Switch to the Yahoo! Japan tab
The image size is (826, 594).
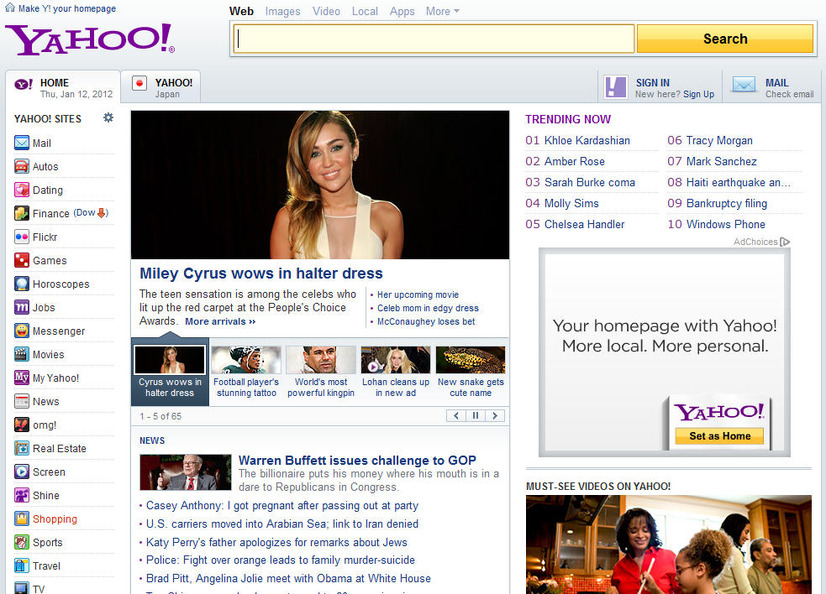pyautogui.click(x=161, y=87)
